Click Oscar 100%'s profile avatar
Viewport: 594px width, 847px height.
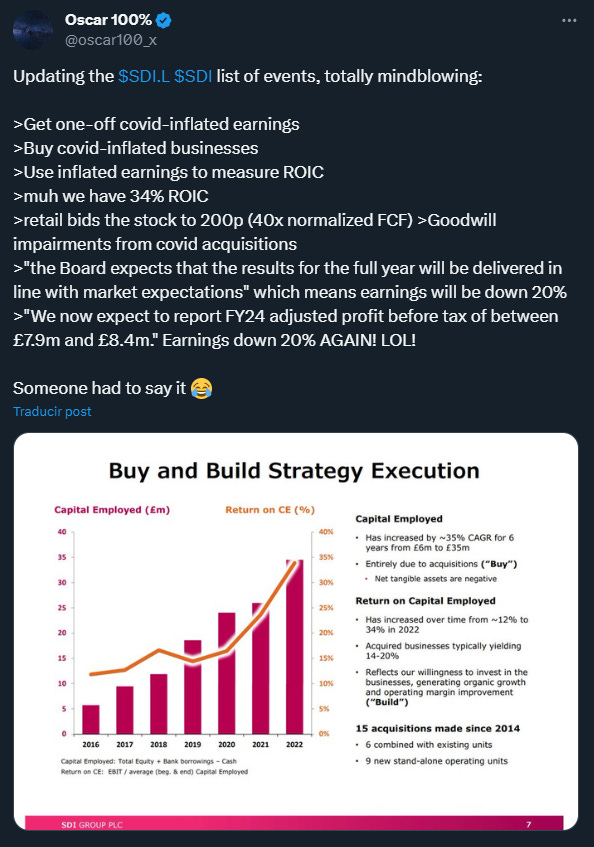coord(32,28)
